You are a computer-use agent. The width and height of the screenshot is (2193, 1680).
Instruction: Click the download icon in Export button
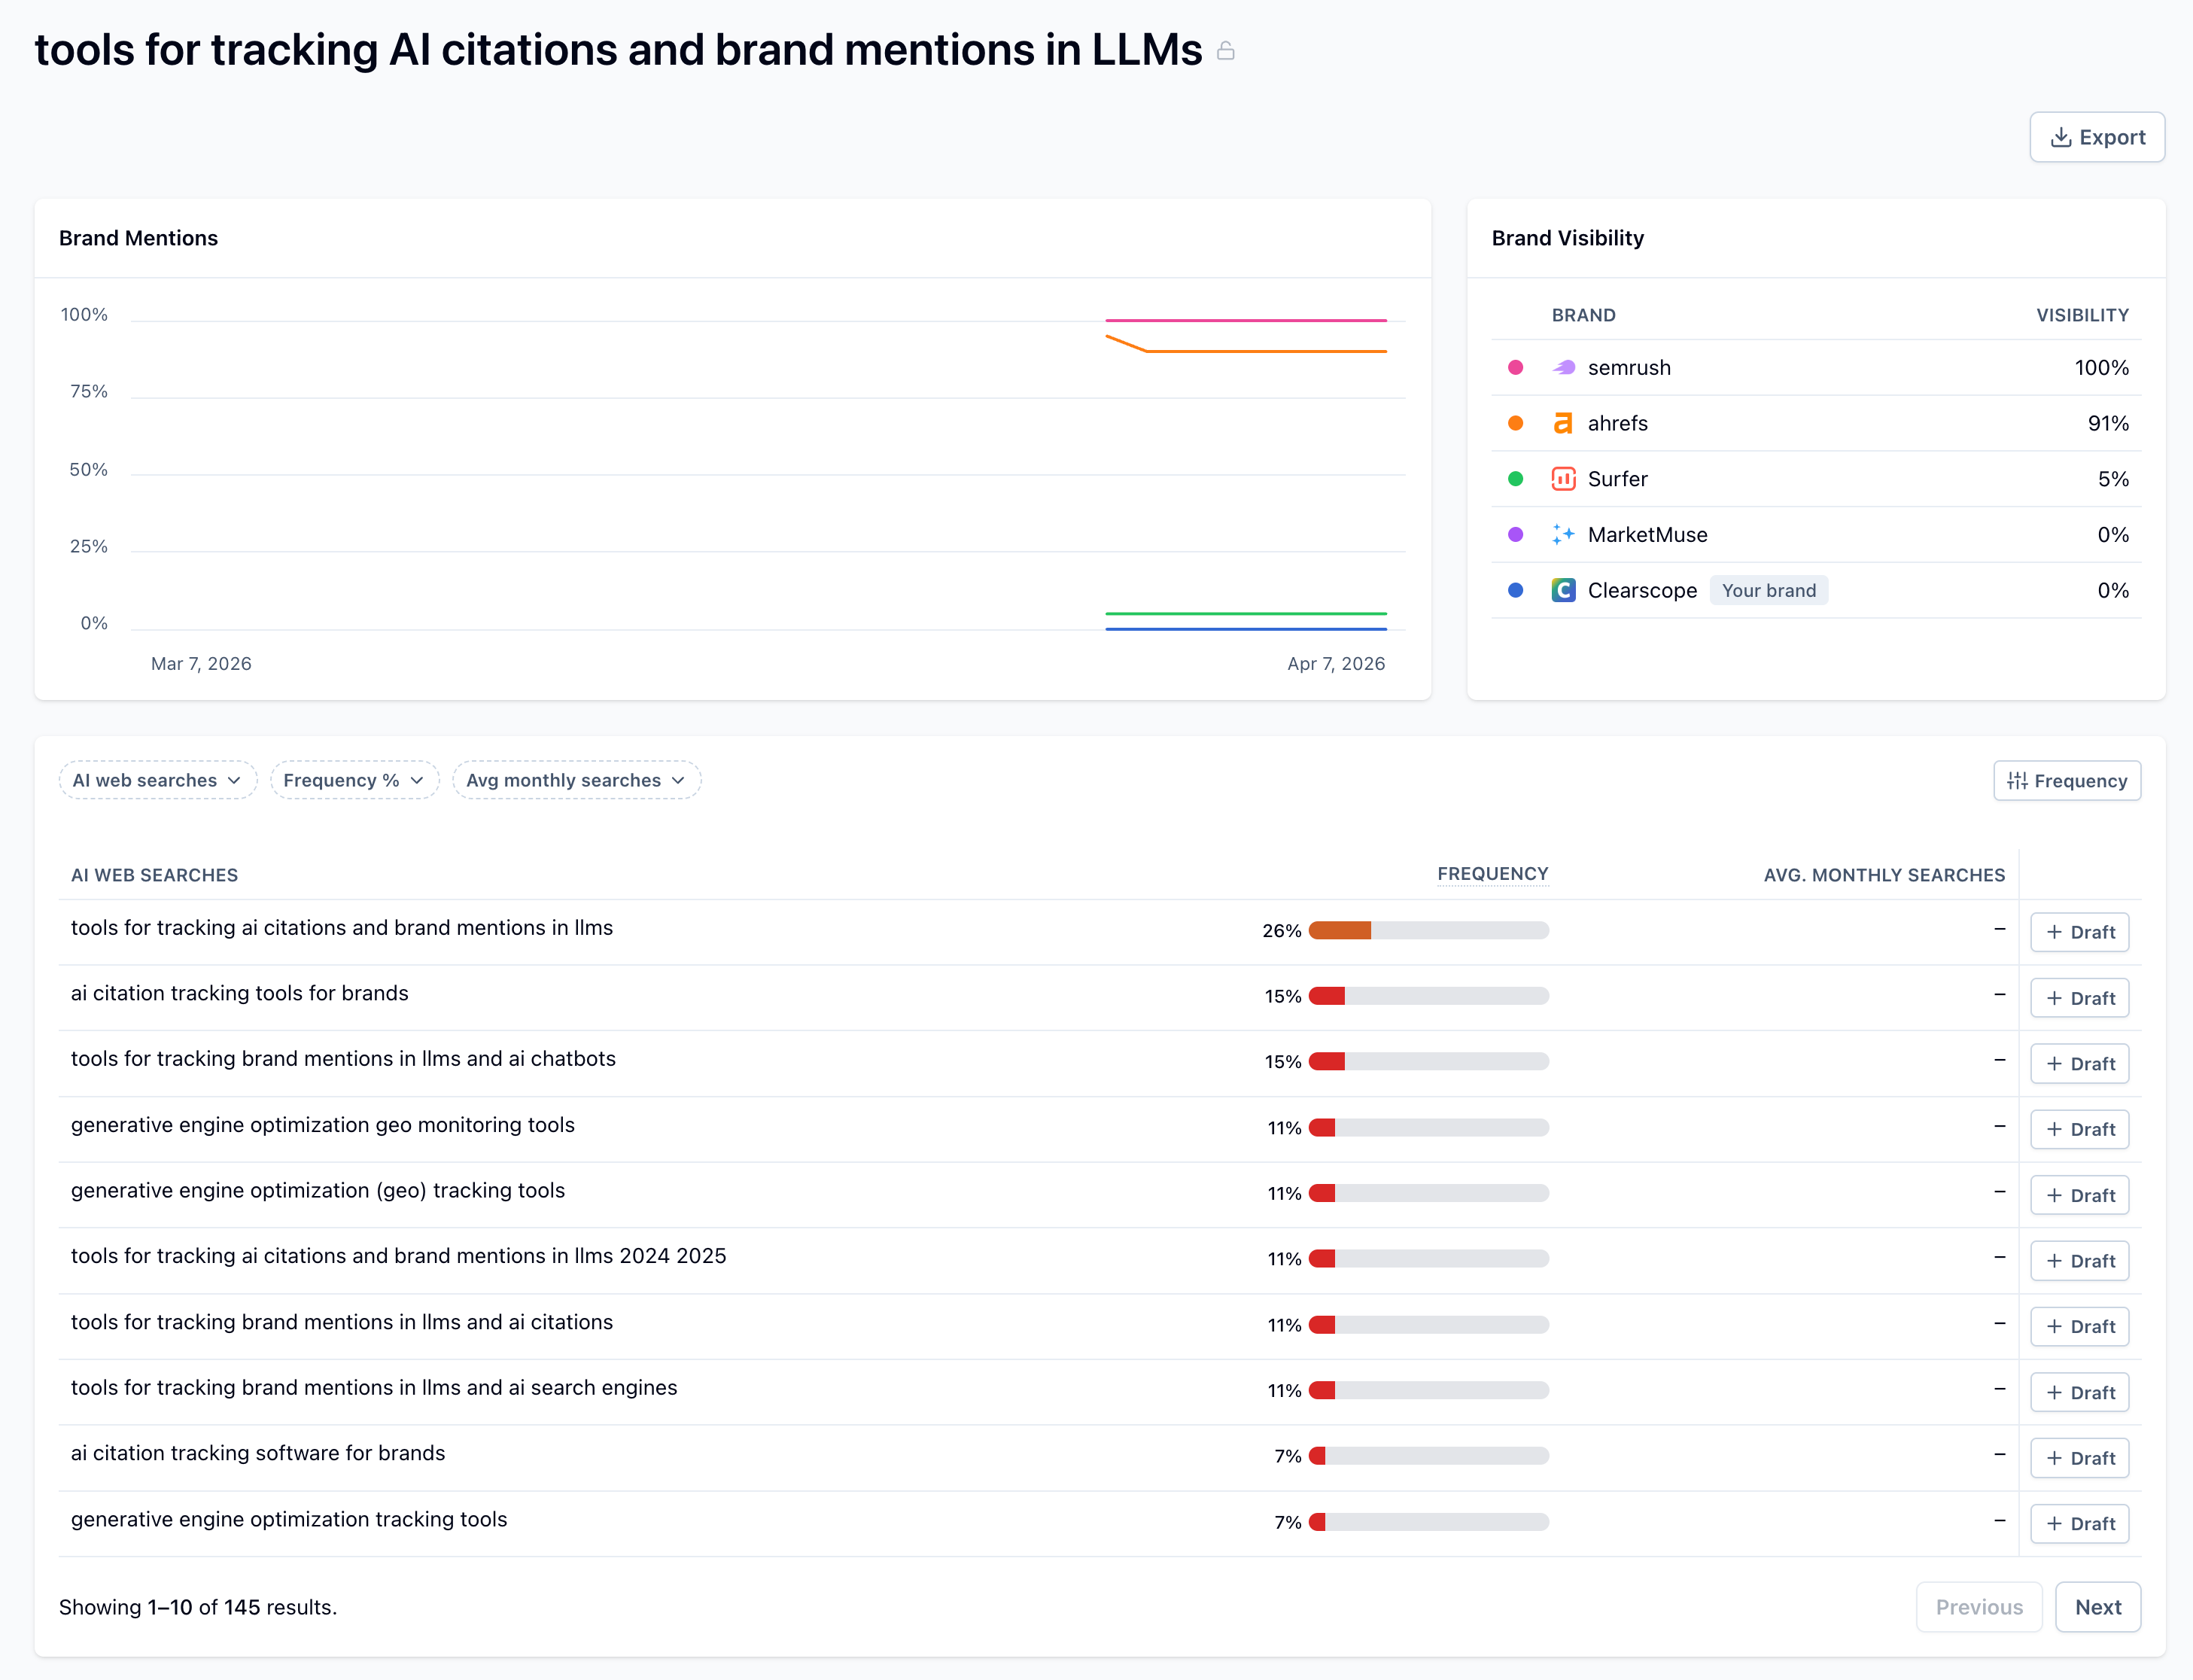(x=2060, y=138)
